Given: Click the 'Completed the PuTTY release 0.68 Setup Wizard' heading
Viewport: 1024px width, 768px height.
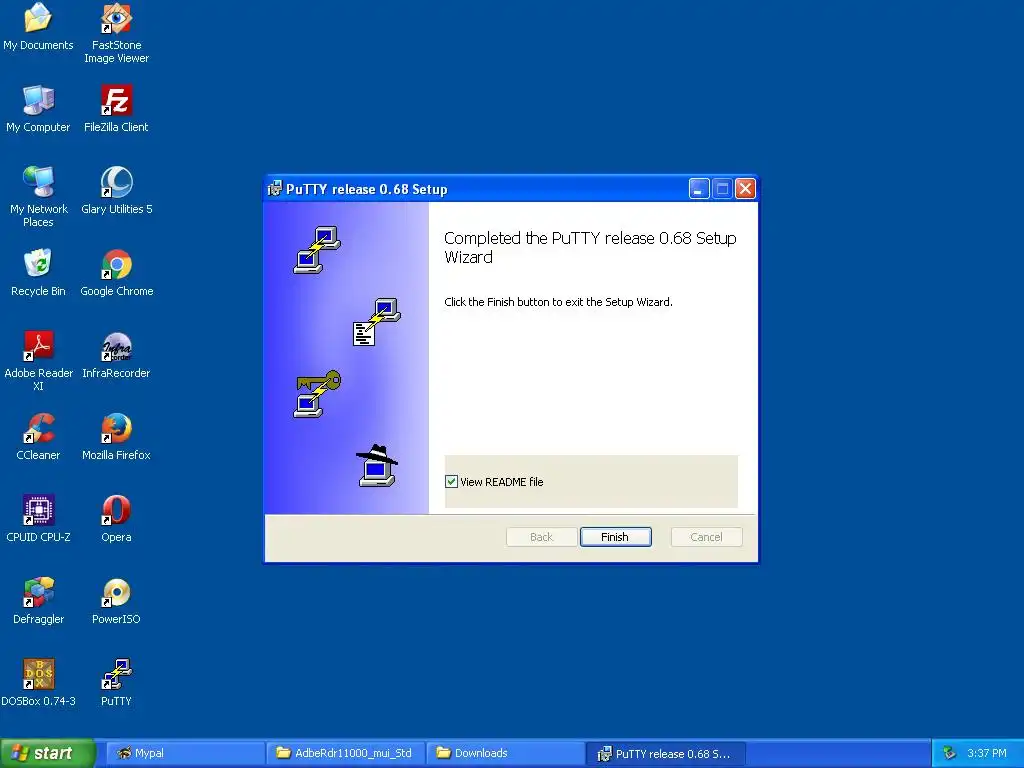Looking at the screenshot, I should tap(590, 248).
